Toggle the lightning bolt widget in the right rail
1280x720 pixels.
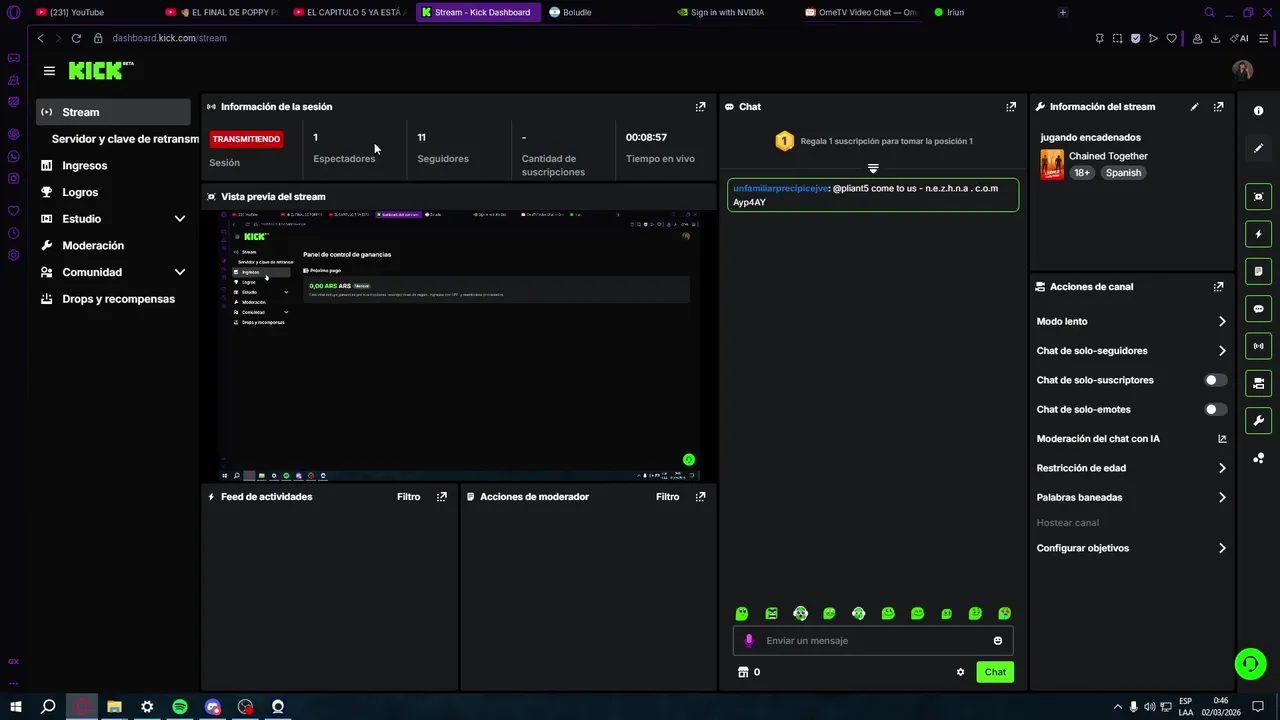pyautogui.click(x=1258, y=234)
